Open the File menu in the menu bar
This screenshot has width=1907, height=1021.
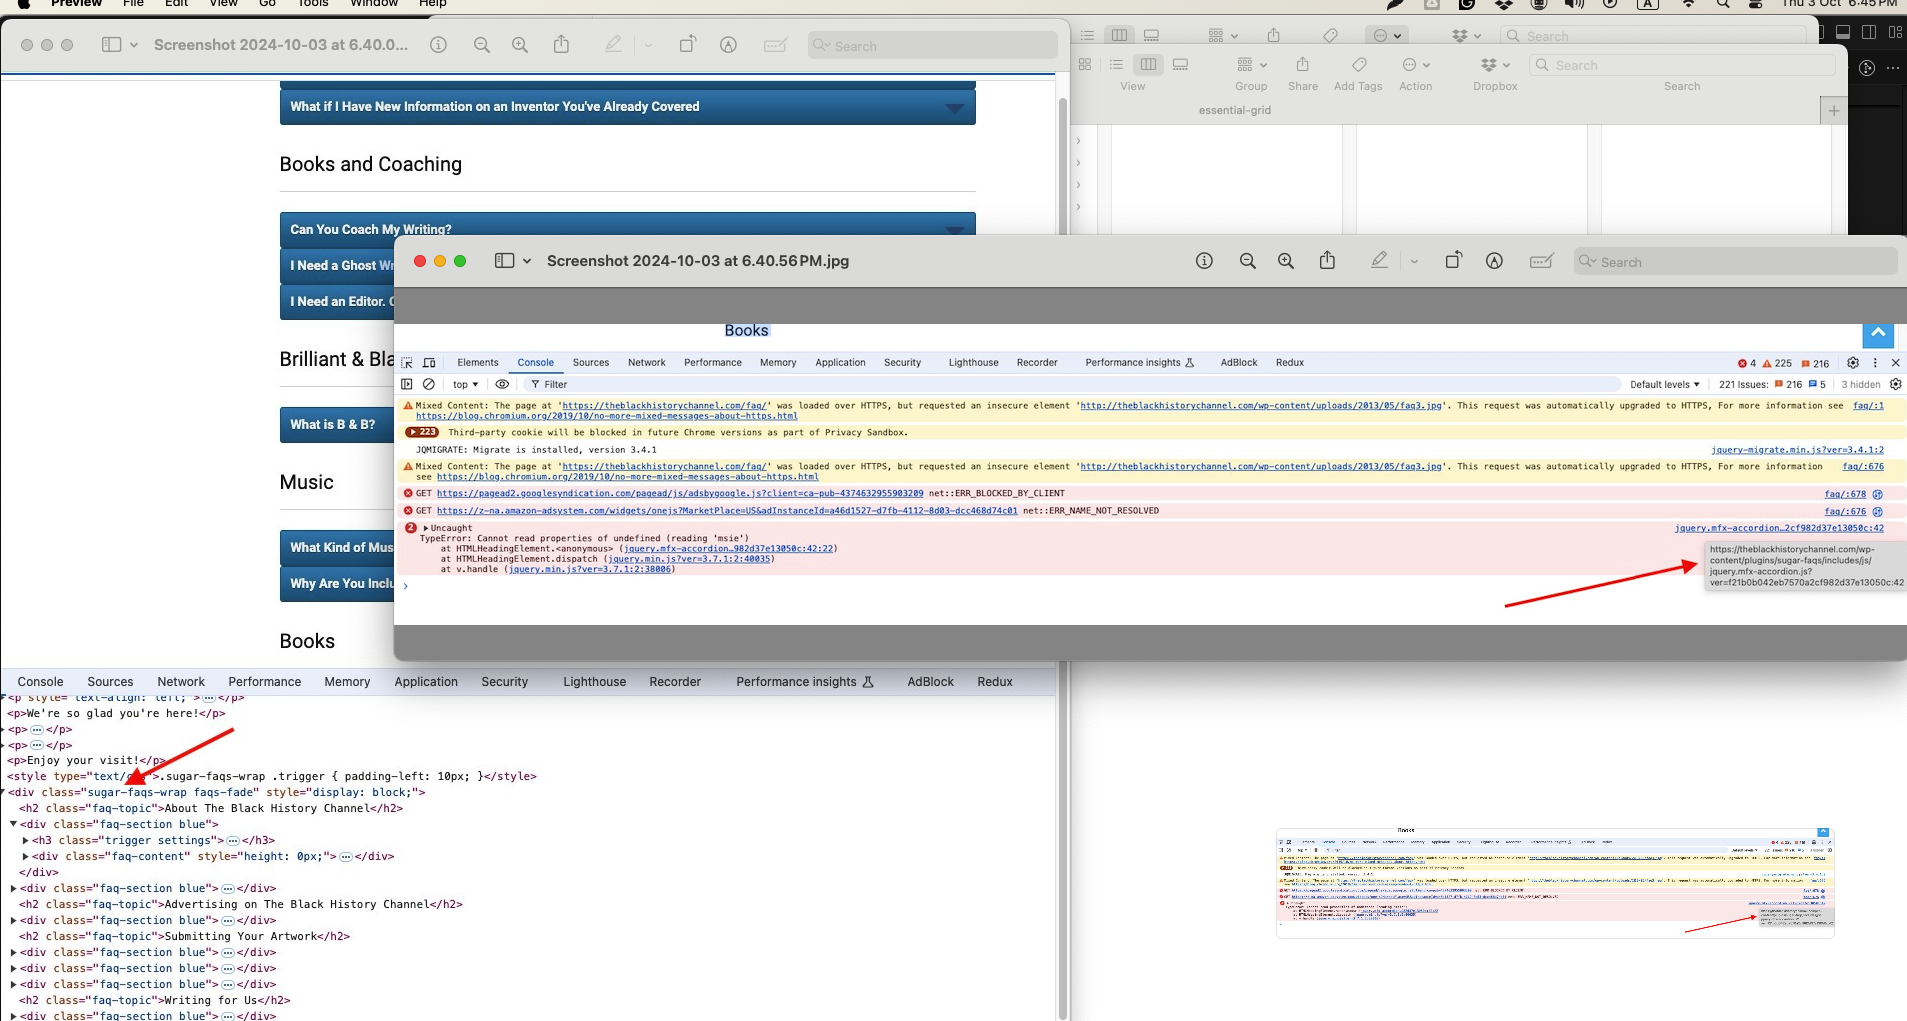point(133,4)
